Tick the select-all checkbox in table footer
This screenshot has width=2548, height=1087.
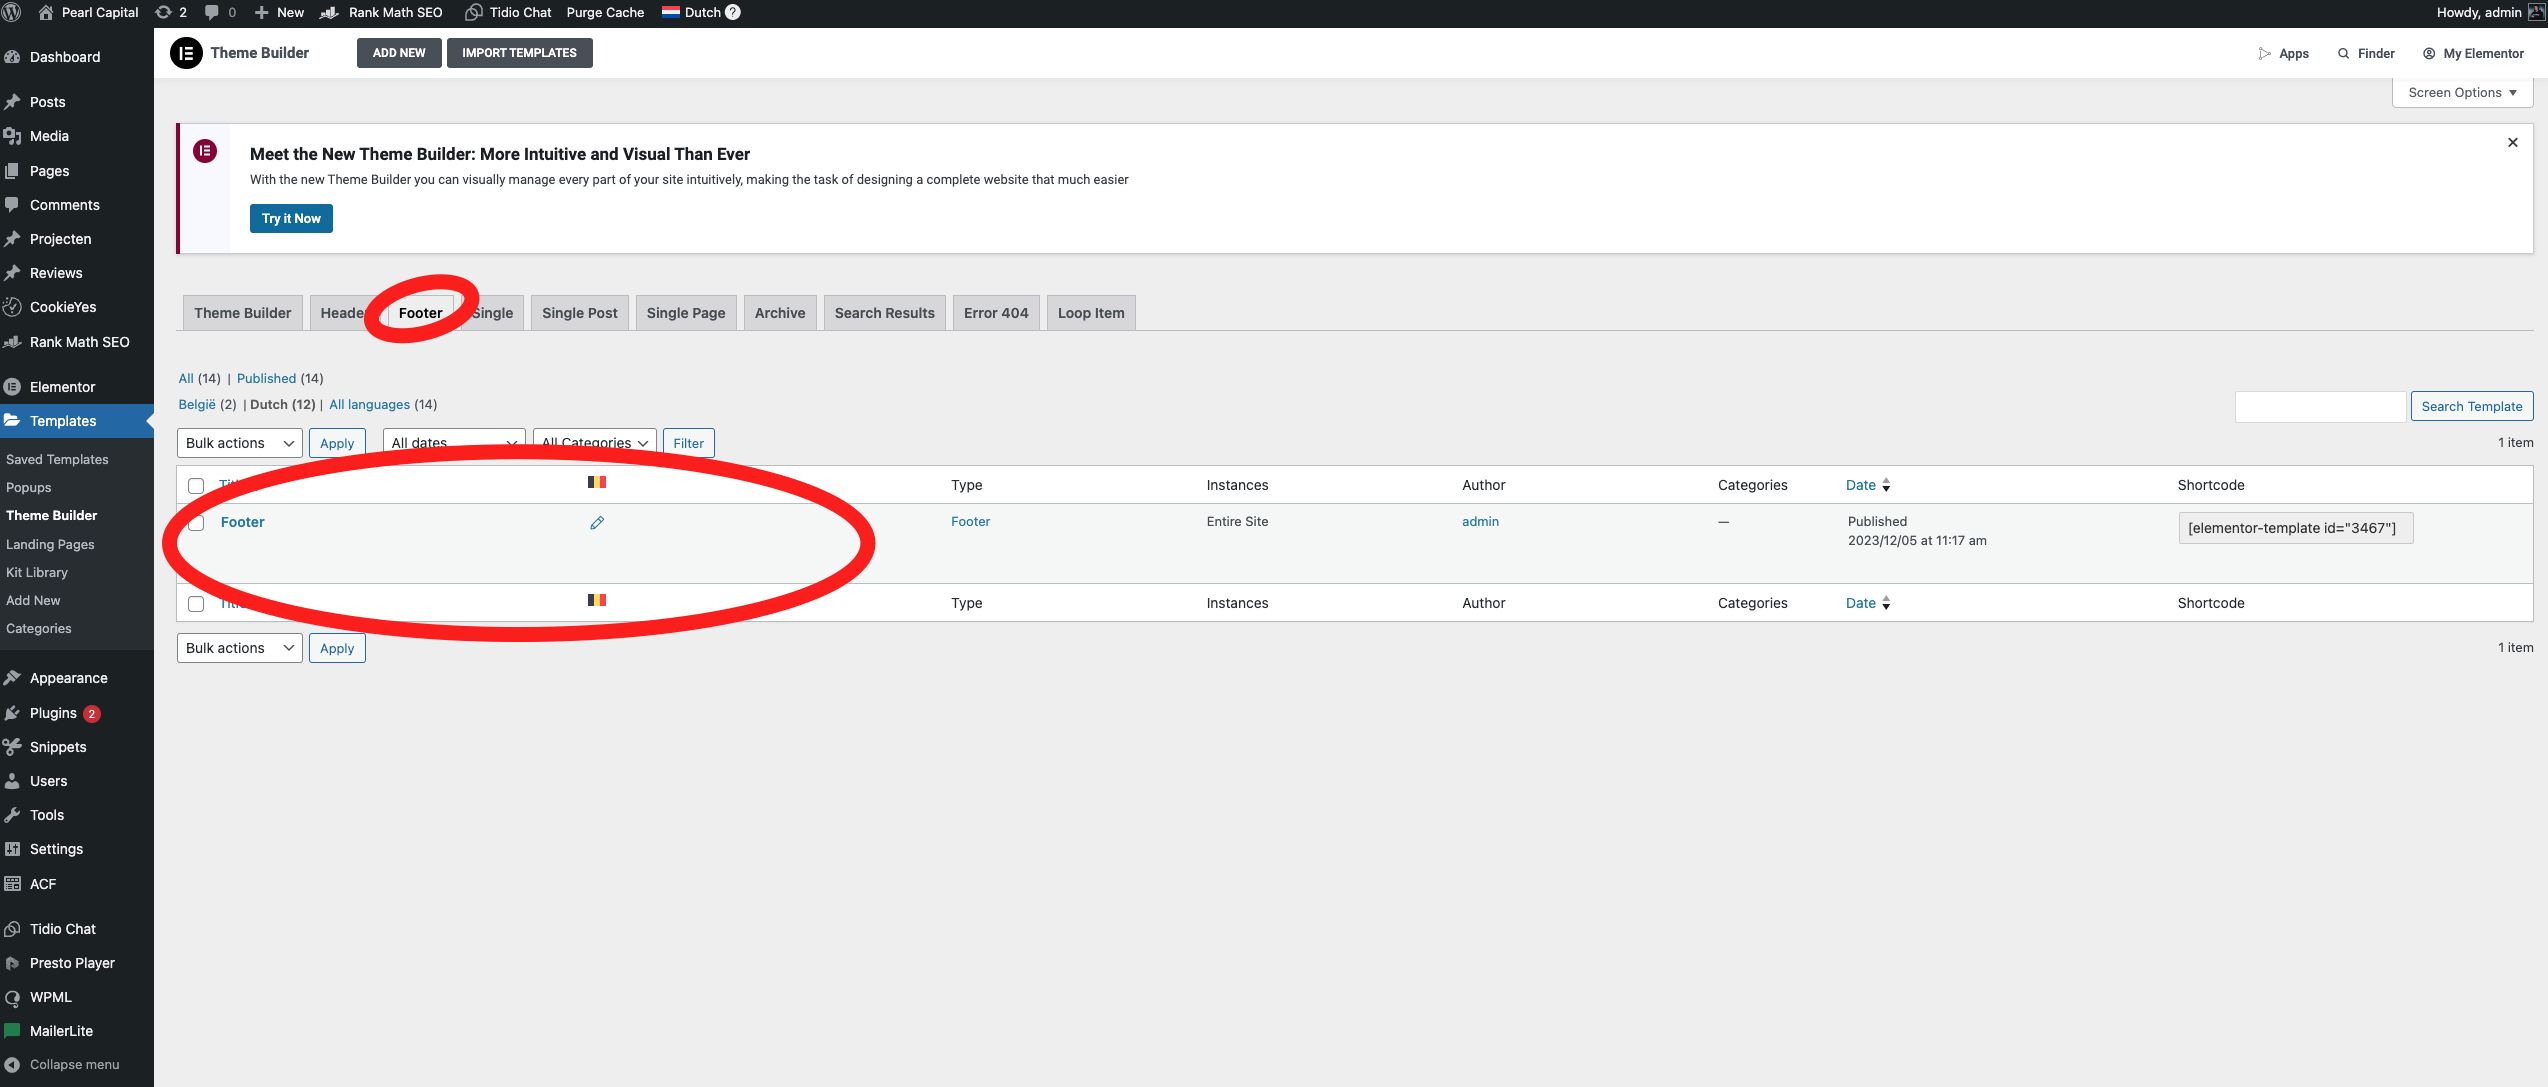click(196, 604)
